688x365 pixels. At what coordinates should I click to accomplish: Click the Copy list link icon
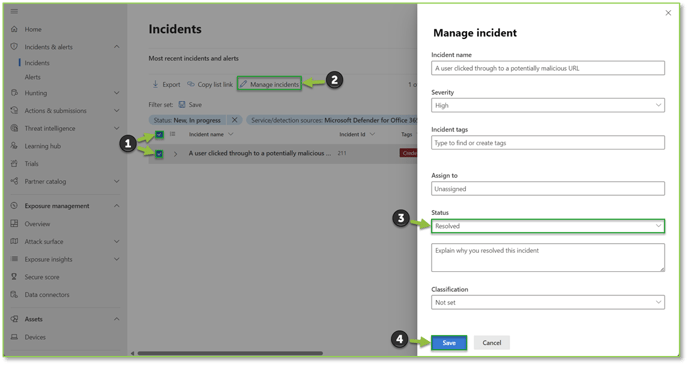pyautogui.click(x=191, y=84)
